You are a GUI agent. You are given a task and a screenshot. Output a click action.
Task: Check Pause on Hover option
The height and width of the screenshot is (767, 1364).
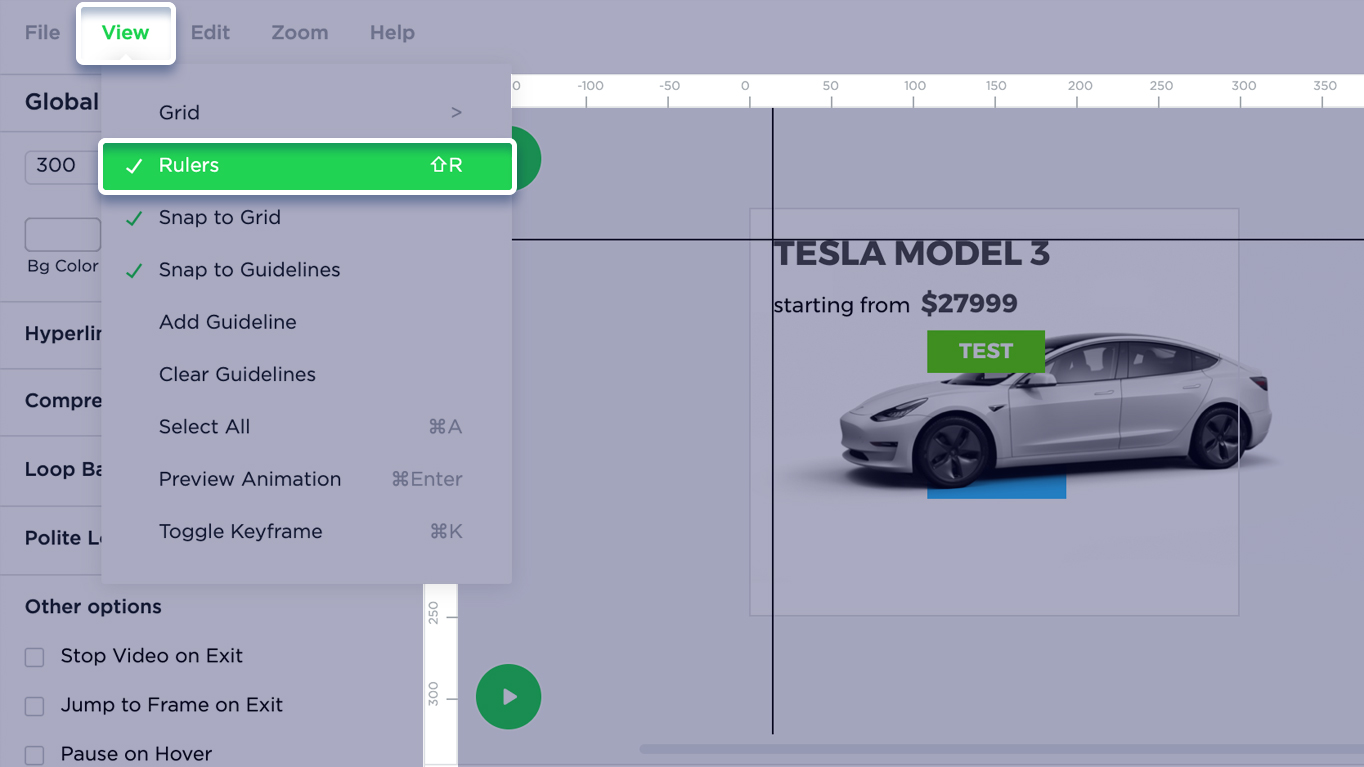pyautogui.click(x=35, y=755)
